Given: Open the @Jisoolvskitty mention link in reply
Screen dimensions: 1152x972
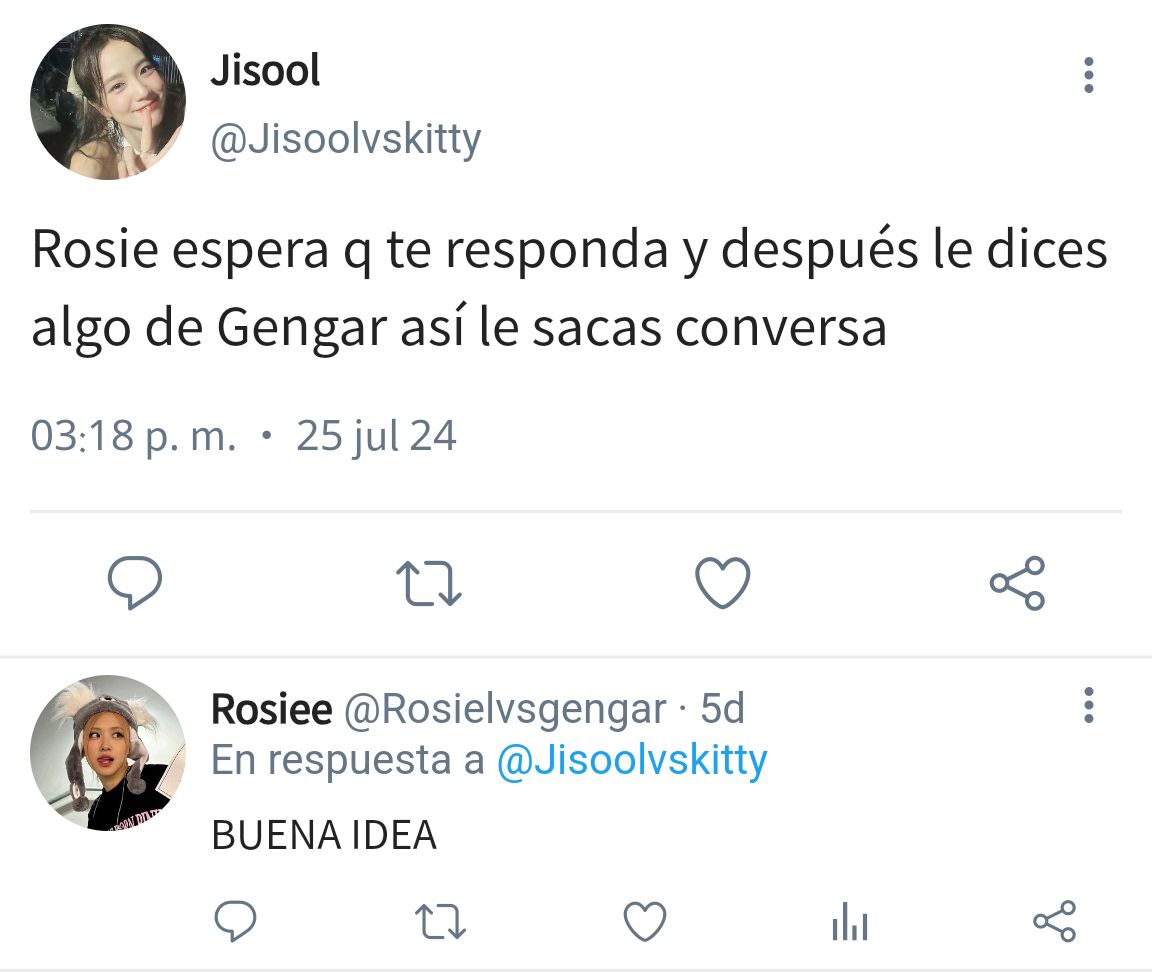Looking at the screenshot, I should 632,760.
